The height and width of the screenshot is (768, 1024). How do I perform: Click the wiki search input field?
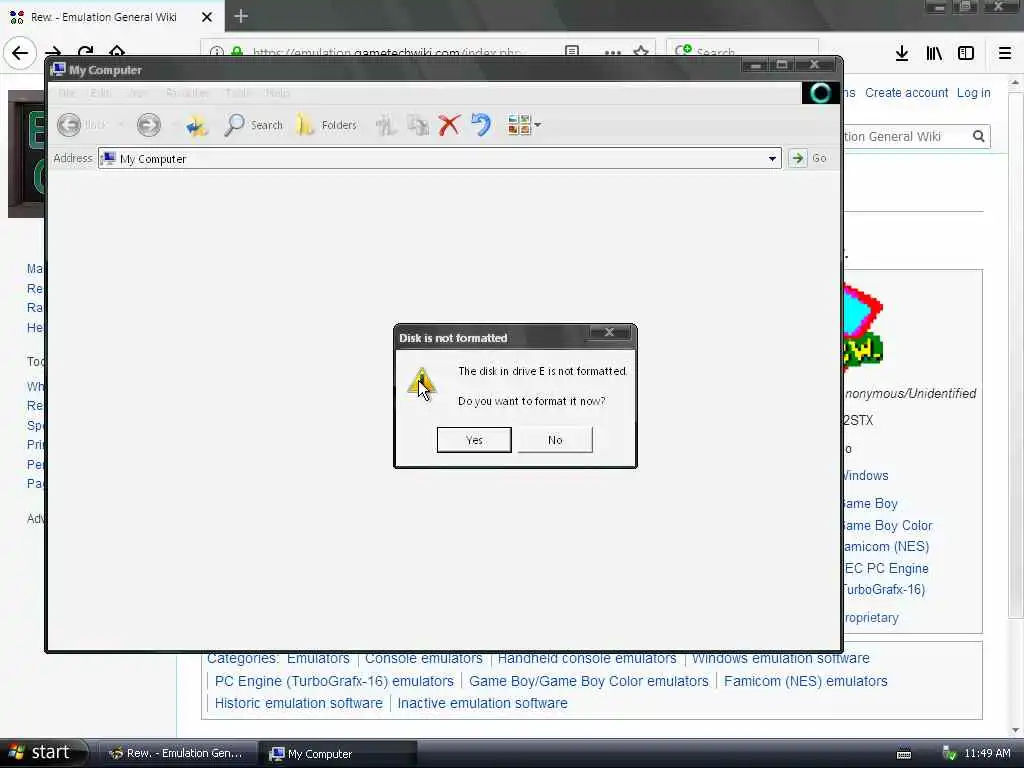tap(904, 136)
